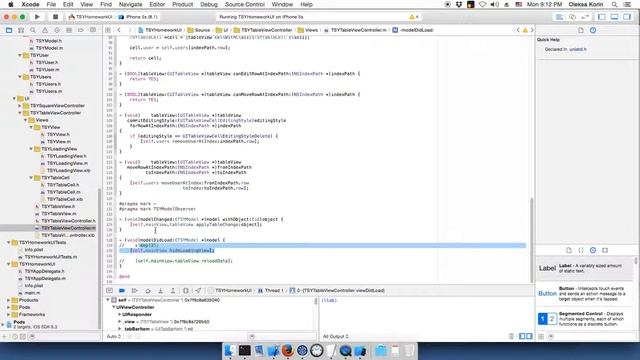
Task: Clear the console with the trash icon
Action: [511, 336]
